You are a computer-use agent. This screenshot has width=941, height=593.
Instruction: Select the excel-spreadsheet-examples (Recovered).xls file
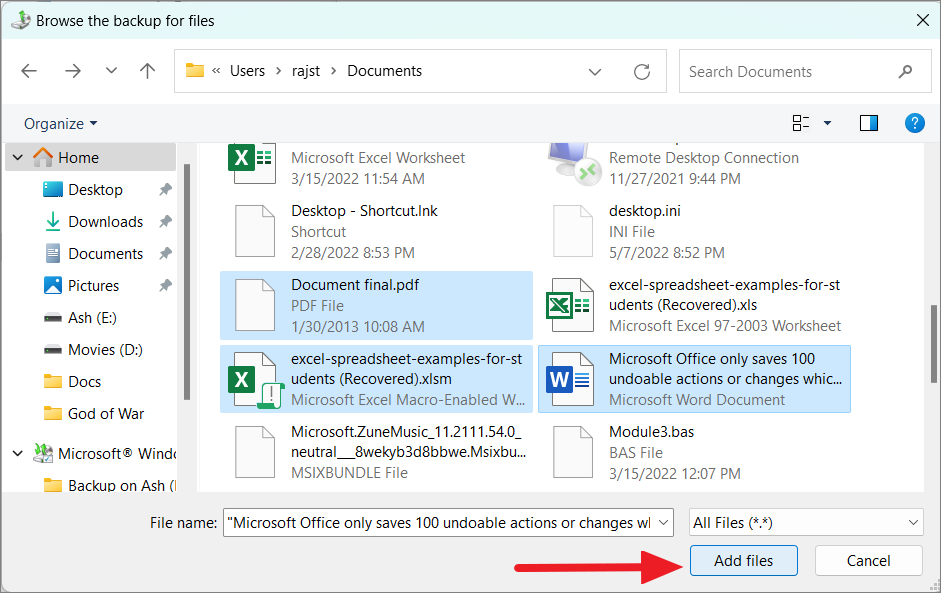tap(694, 306)
